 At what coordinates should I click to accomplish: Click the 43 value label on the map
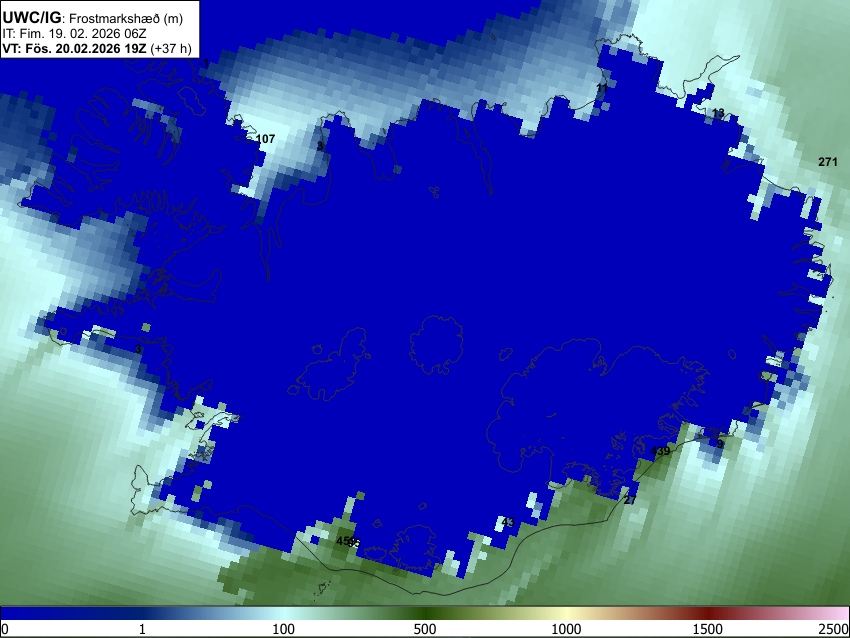point(508,522)
